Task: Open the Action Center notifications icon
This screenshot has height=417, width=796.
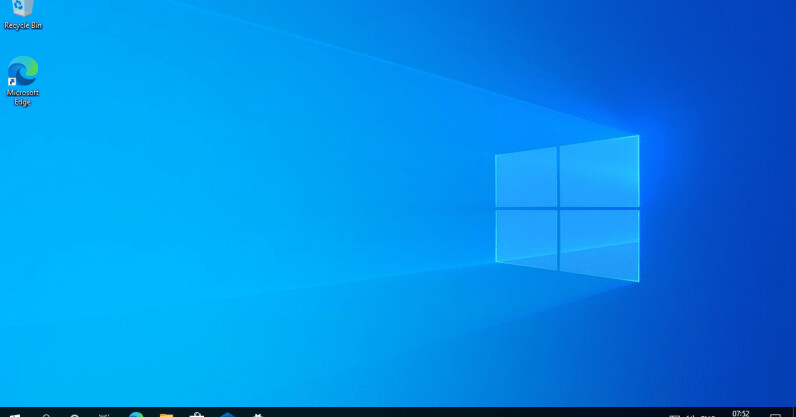Action: point(776,414)
